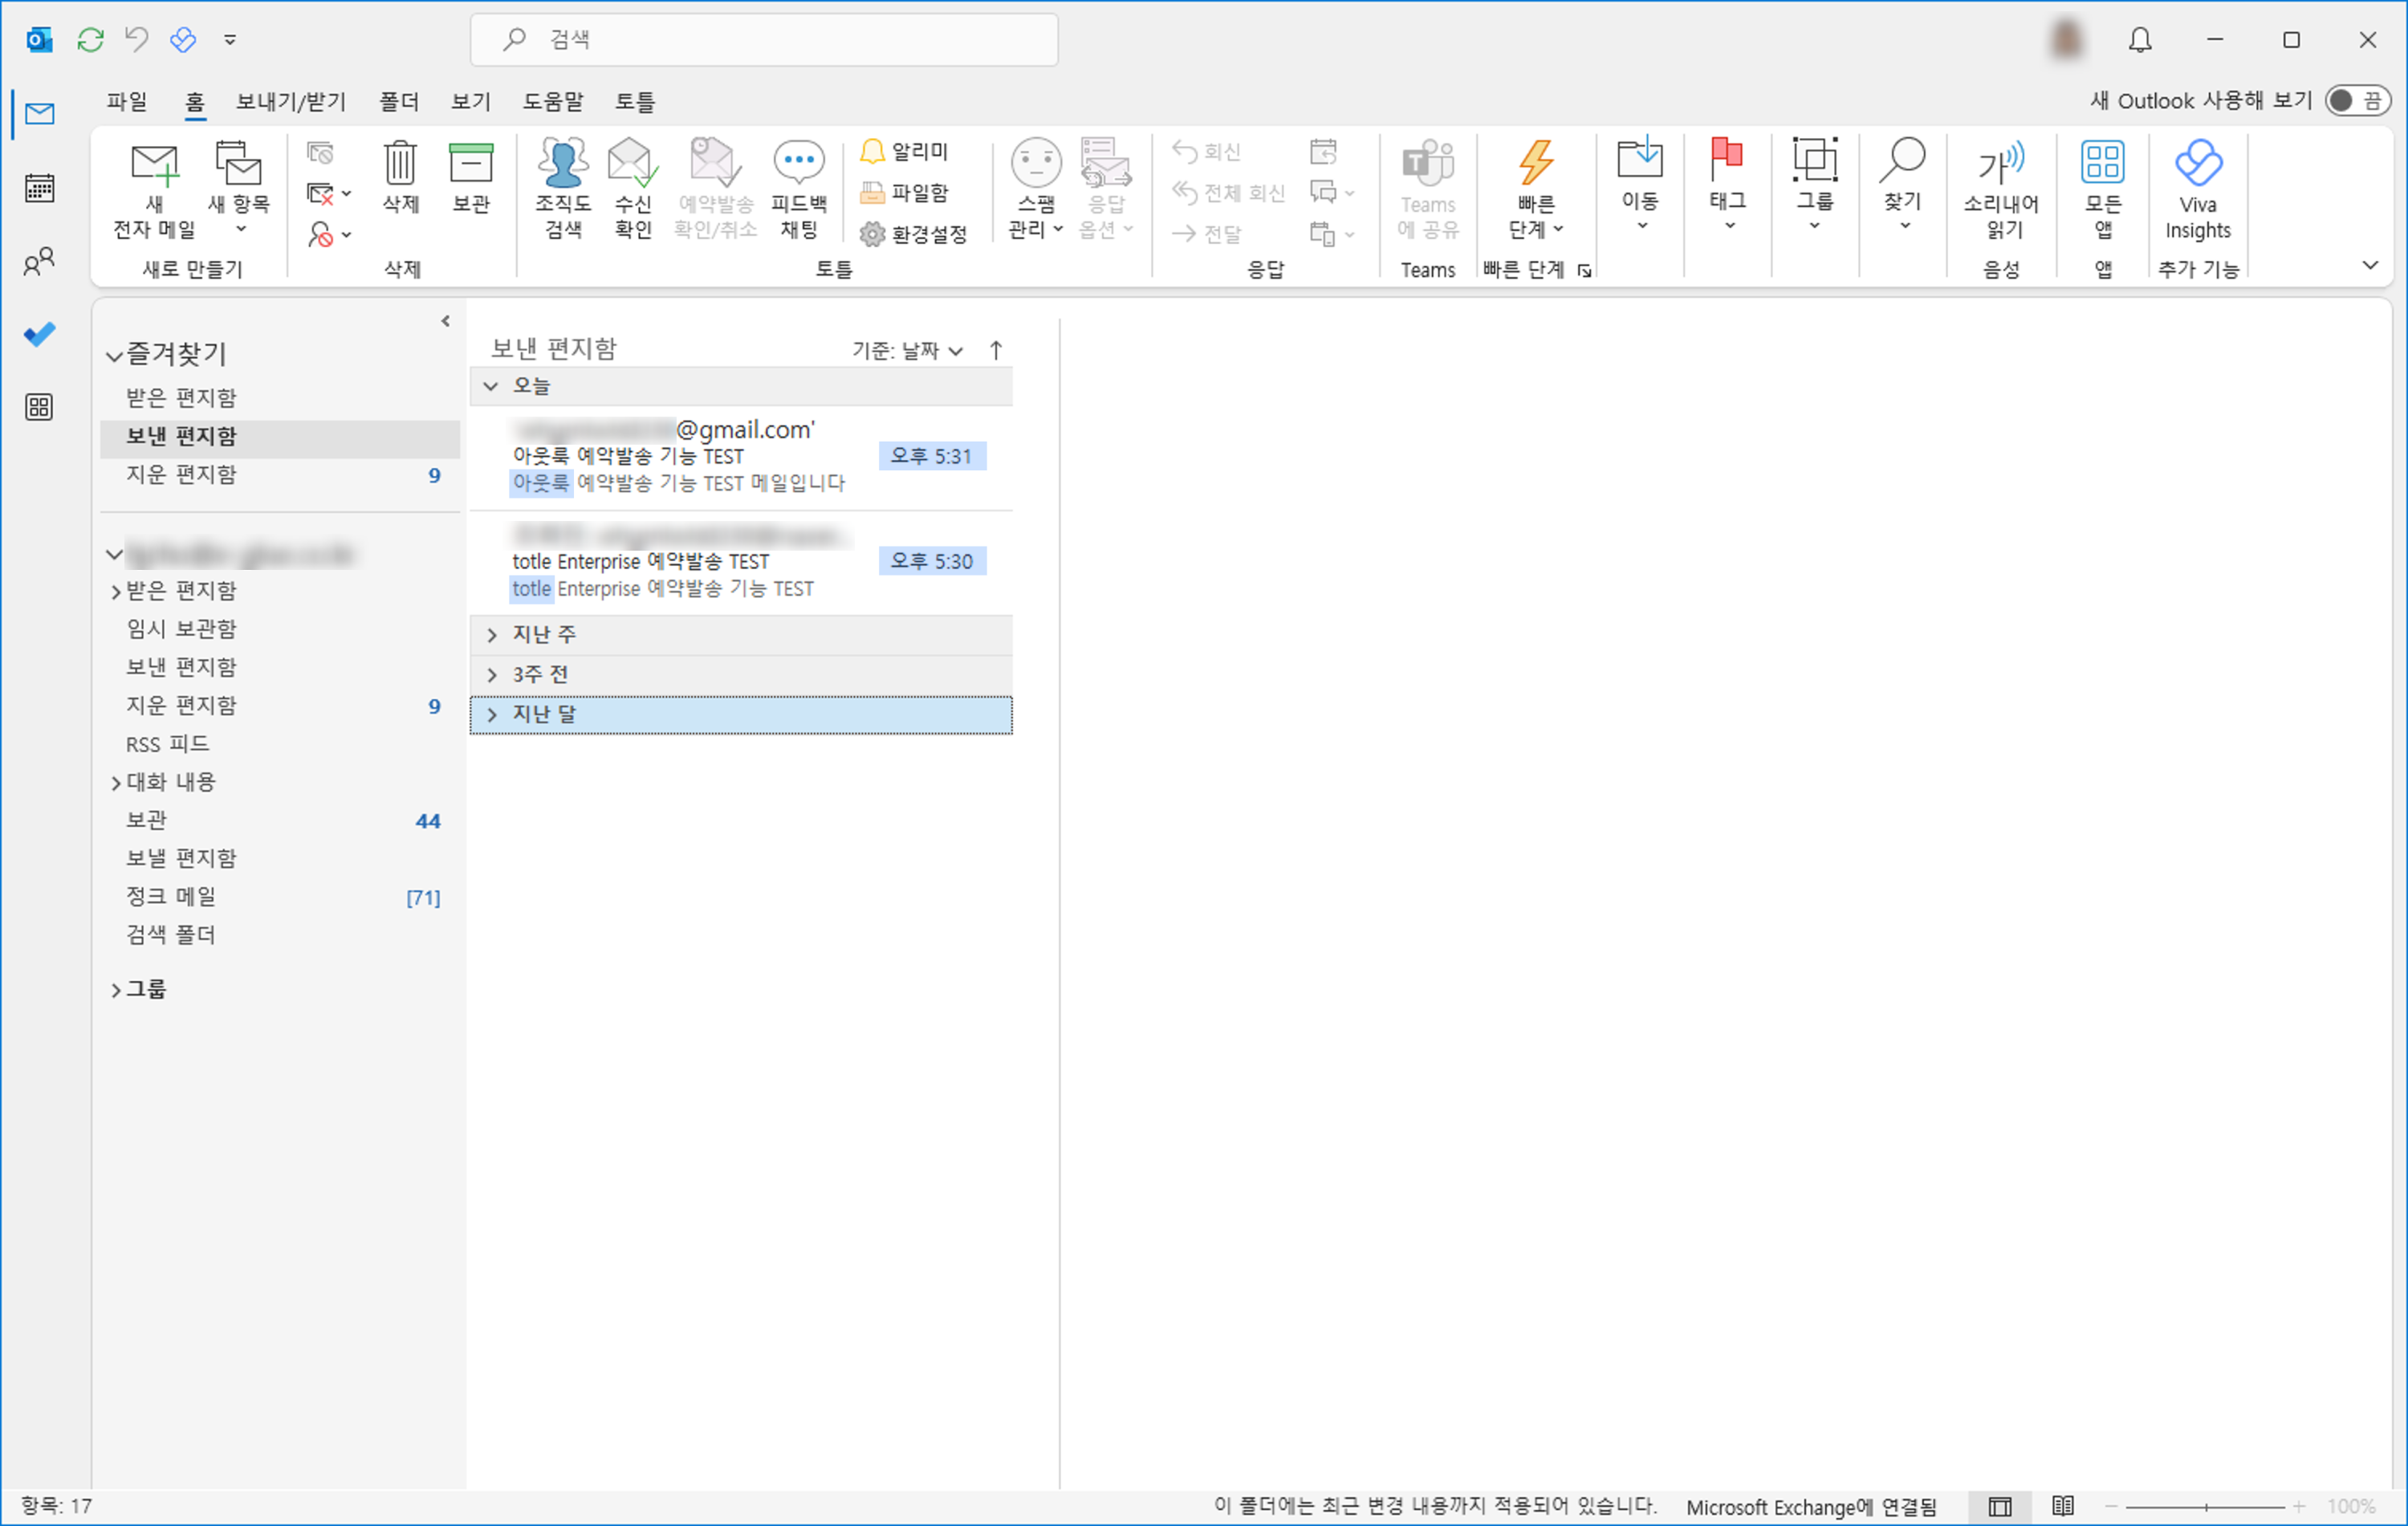
Task: Click the Archive (보관) icon in the ribbon
Action: 471,165
